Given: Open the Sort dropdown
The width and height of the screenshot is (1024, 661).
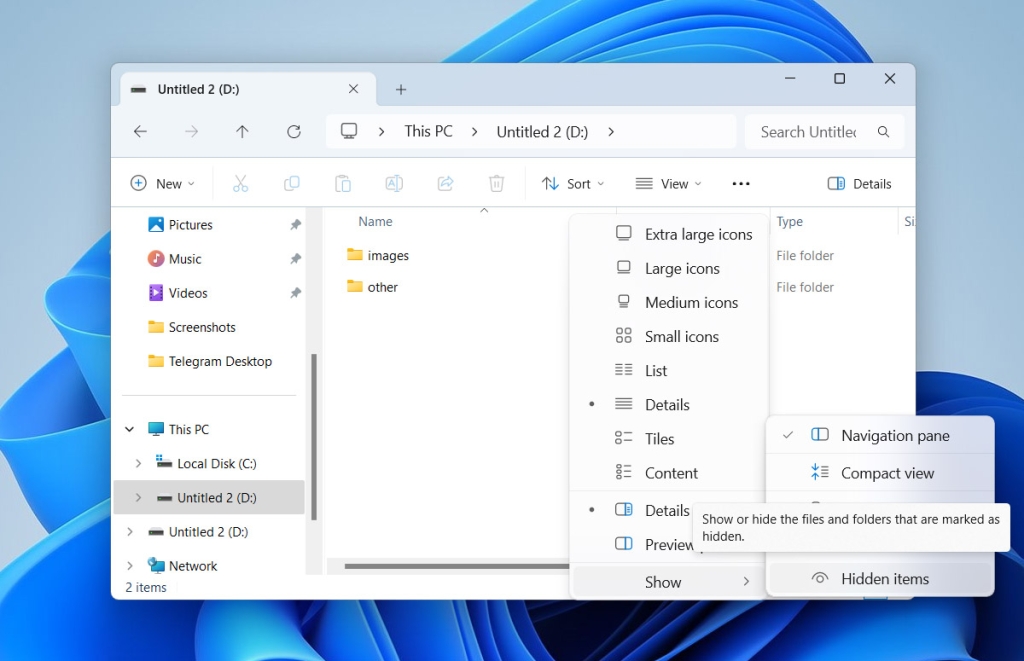Looking at the screenshot, I should pos(574,183).
